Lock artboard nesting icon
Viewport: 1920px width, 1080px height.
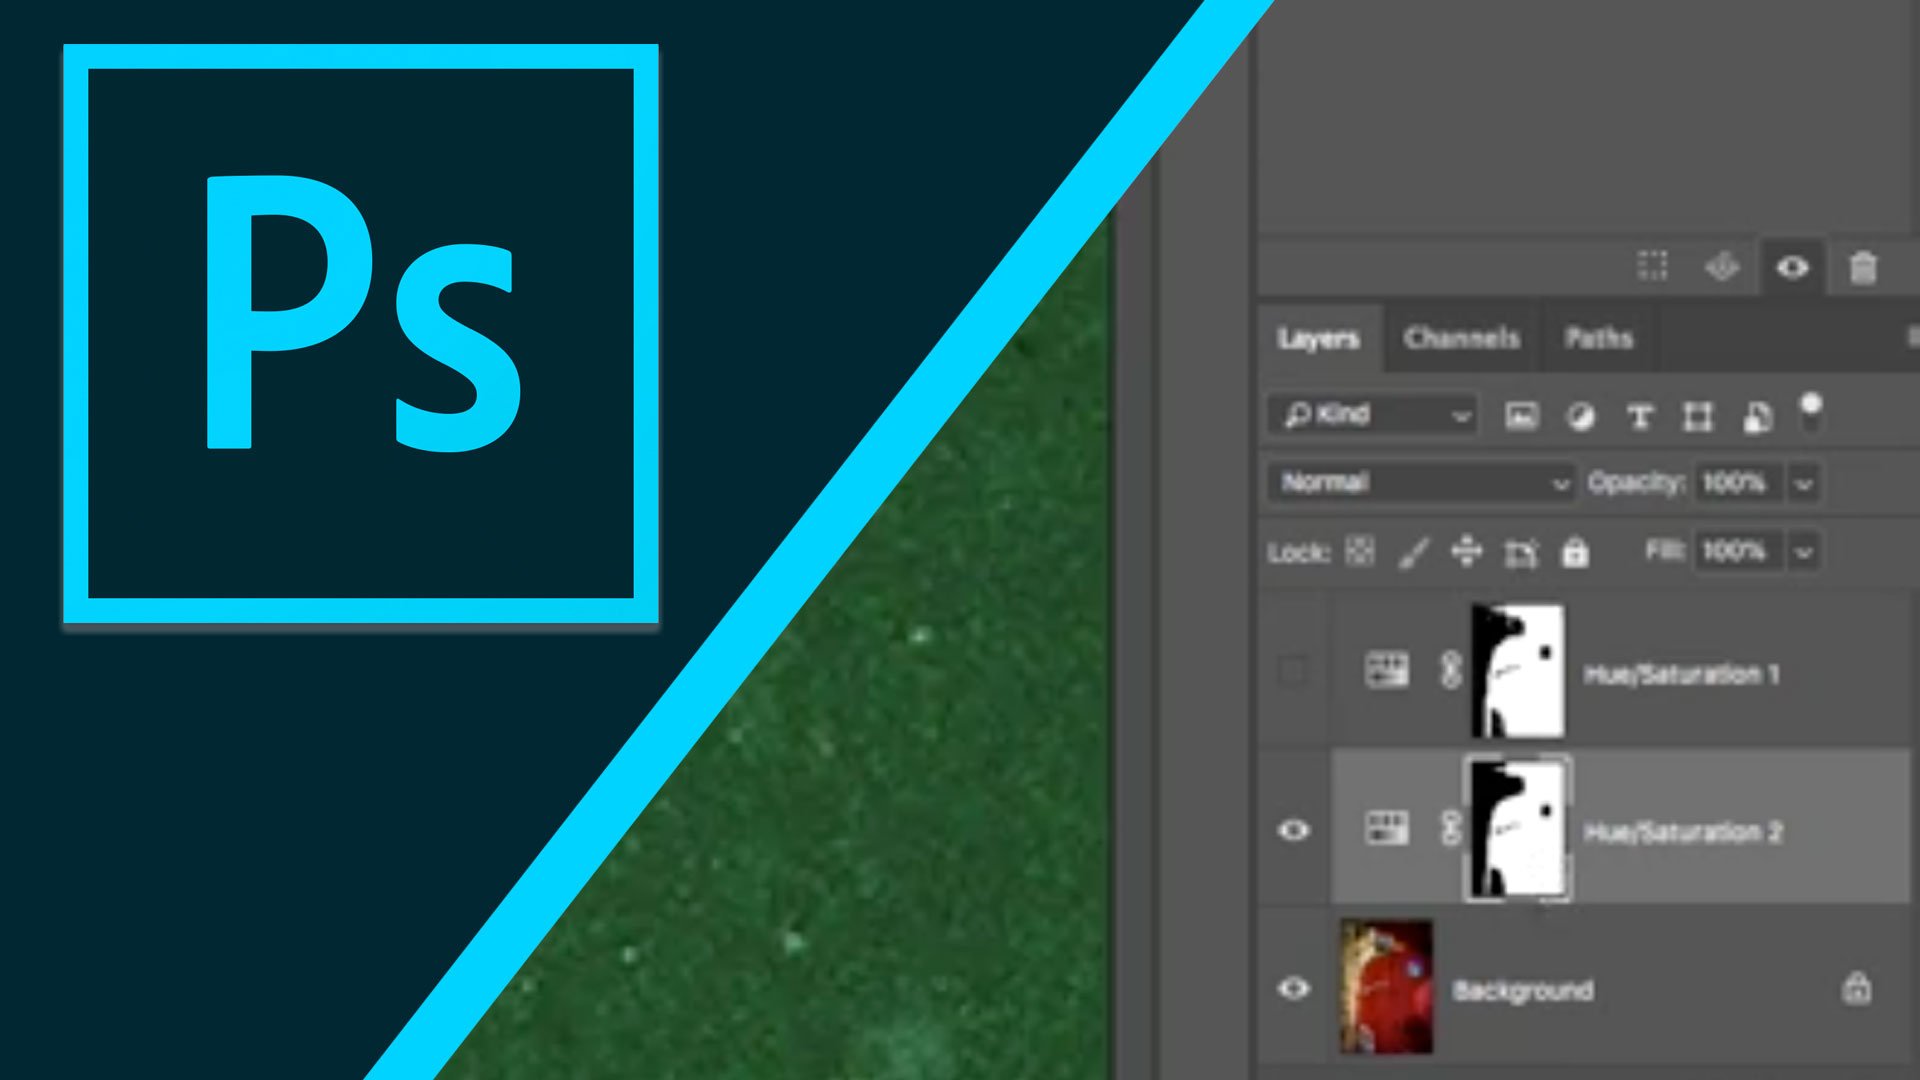1521,552
